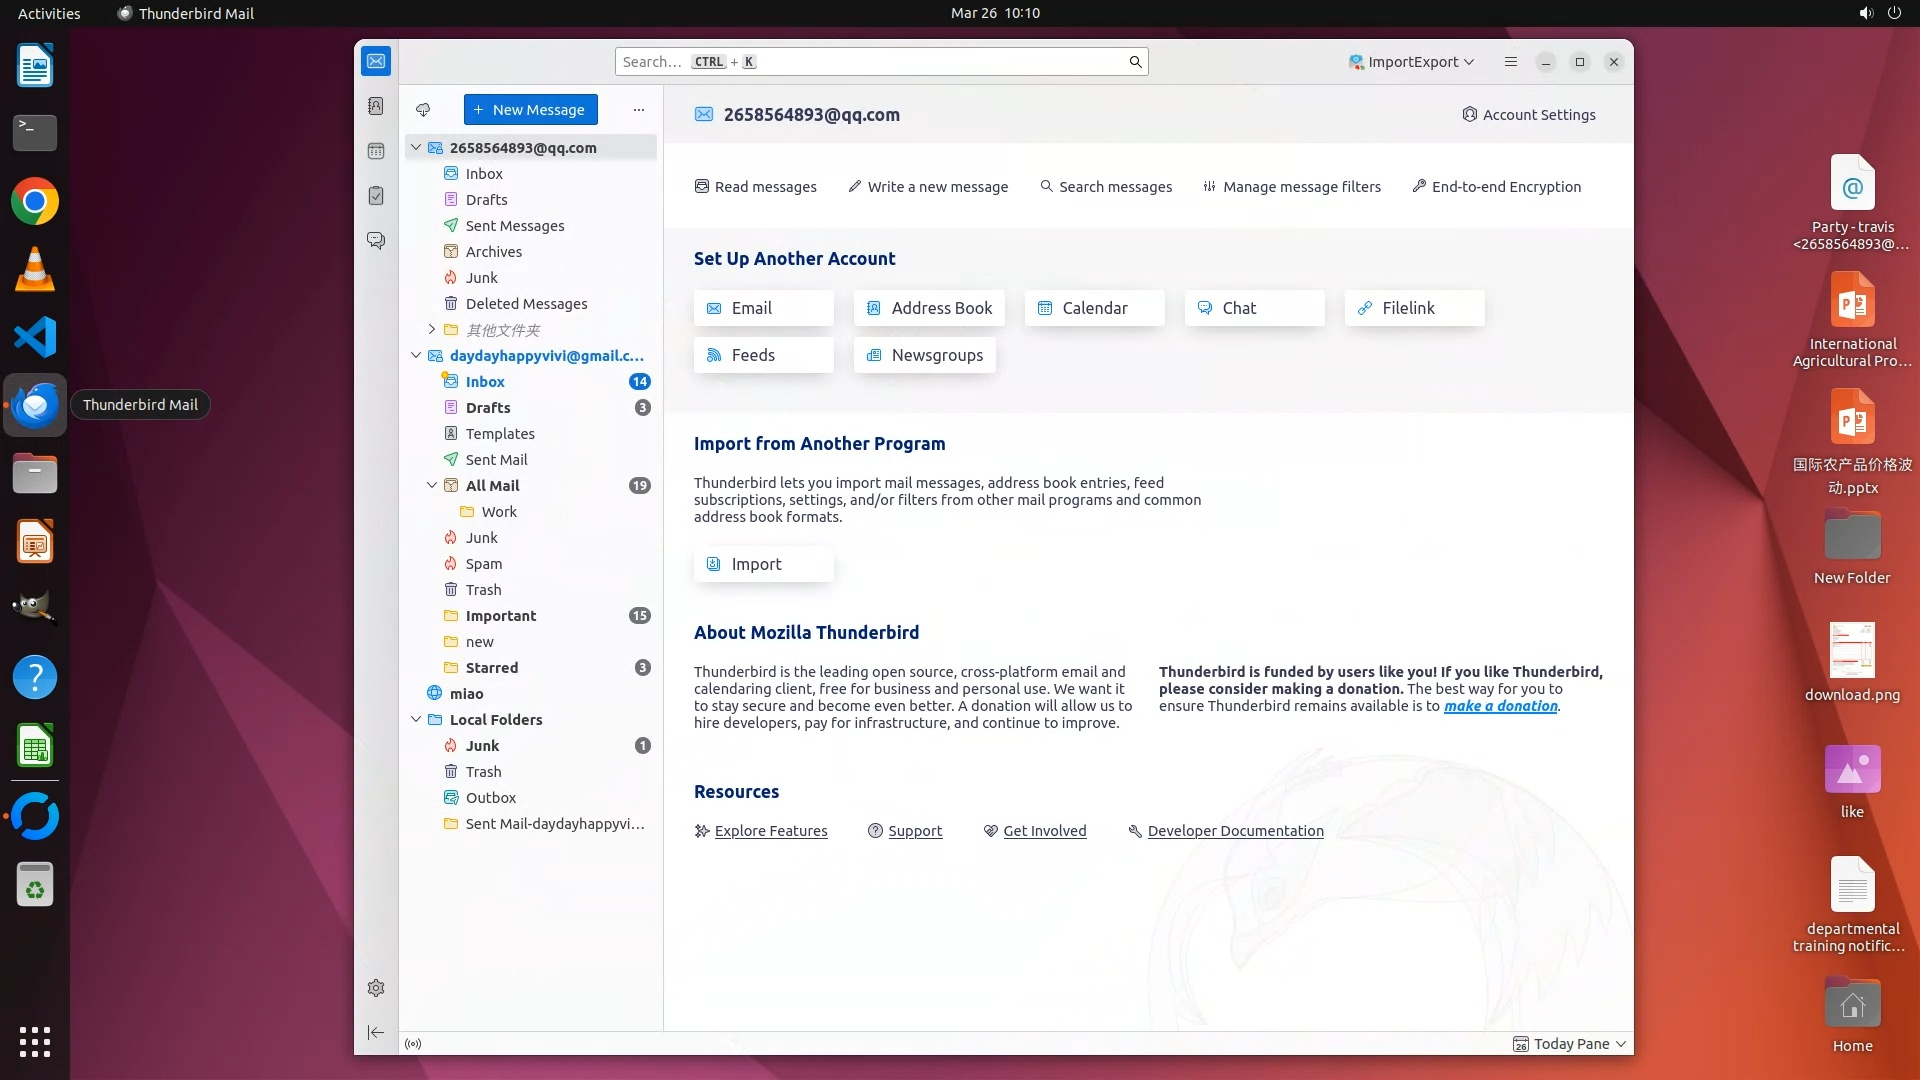1920x1080 pixels.
Task: Open the Calendar space in sidebar
Action: tap(376, 151)
